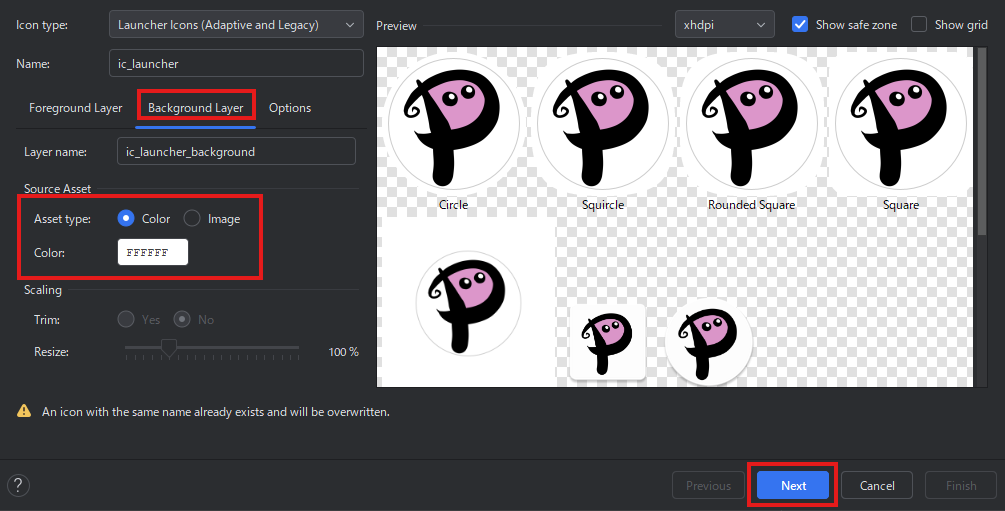Select the Image asset type radio

tap(192, 219)
